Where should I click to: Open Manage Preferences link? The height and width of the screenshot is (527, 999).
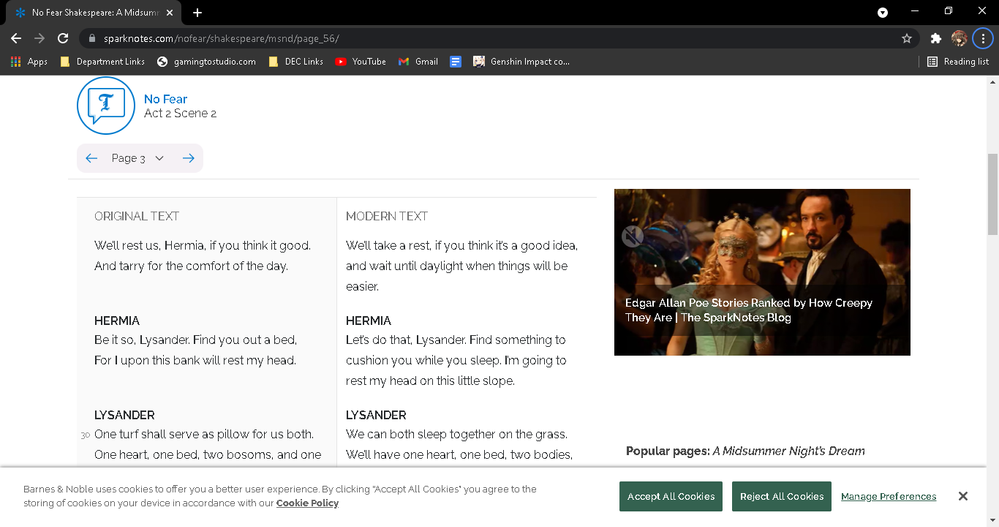(889, 496)
